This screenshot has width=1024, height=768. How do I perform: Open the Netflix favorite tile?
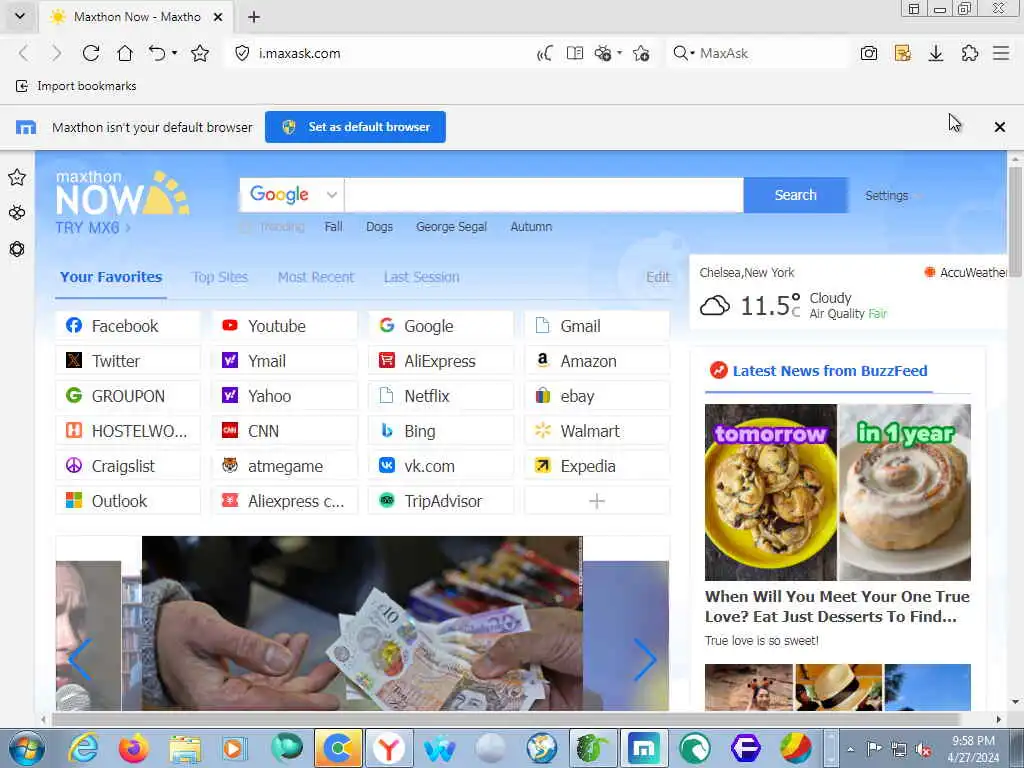point(441,396)
